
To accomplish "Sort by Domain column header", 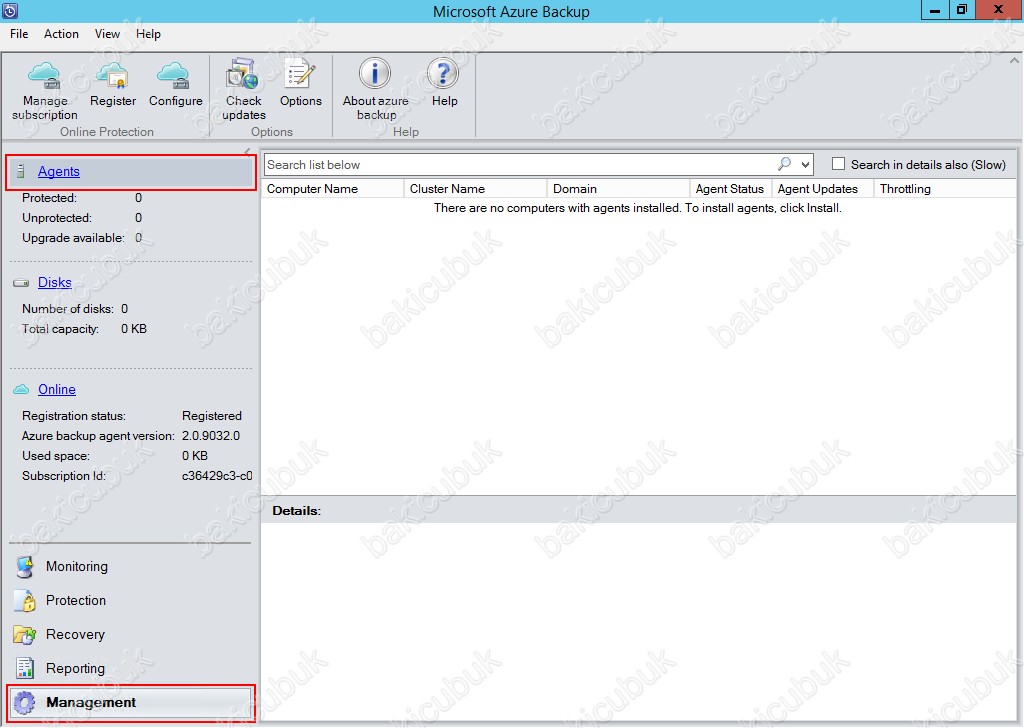I will point(618,189).
